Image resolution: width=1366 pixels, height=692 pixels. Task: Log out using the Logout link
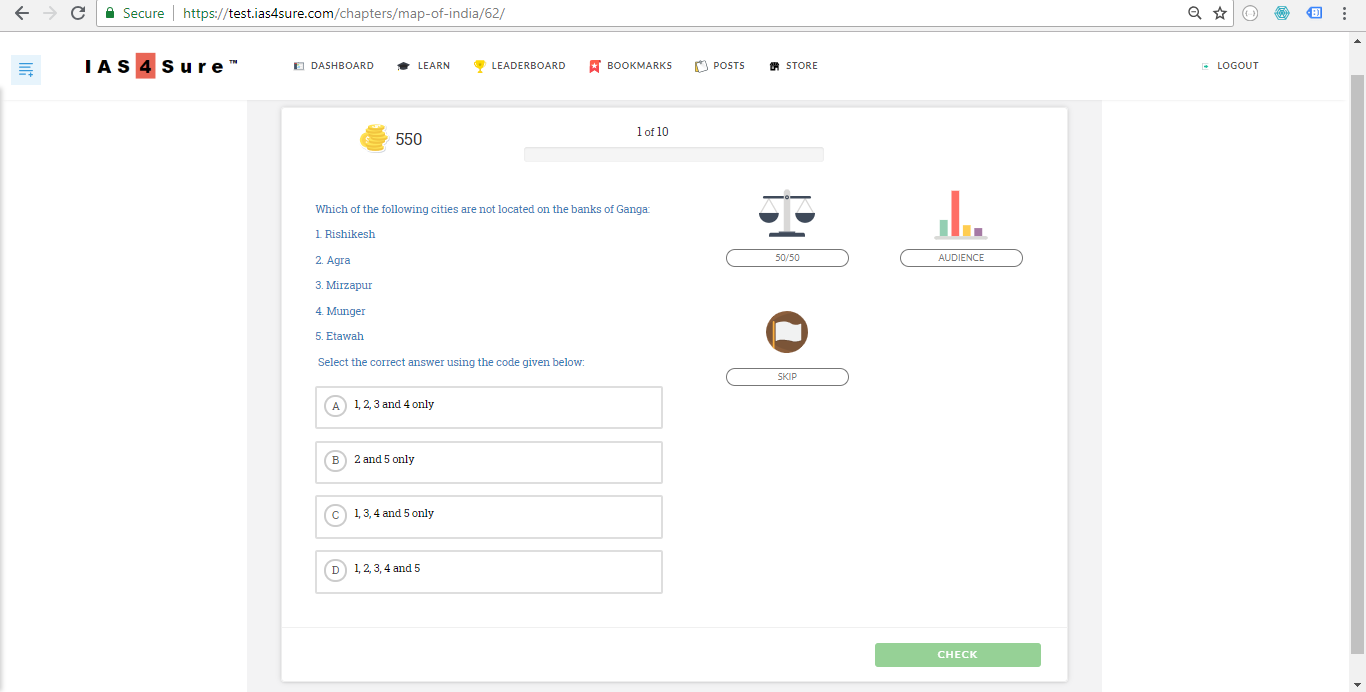coord(1231,66)
